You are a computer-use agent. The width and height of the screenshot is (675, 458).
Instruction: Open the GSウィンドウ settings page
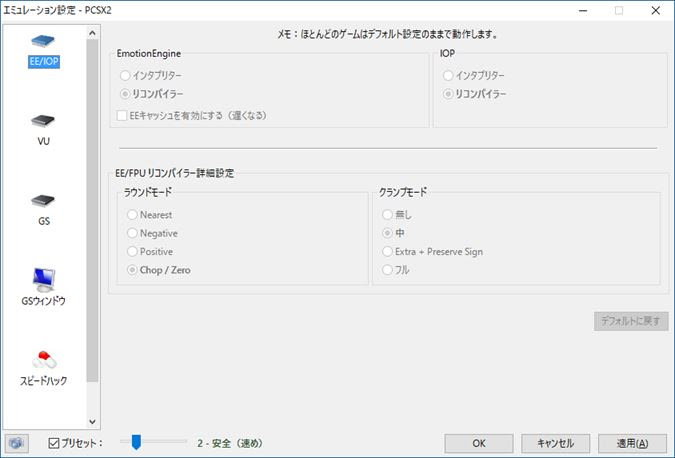(x=43, y=287)
